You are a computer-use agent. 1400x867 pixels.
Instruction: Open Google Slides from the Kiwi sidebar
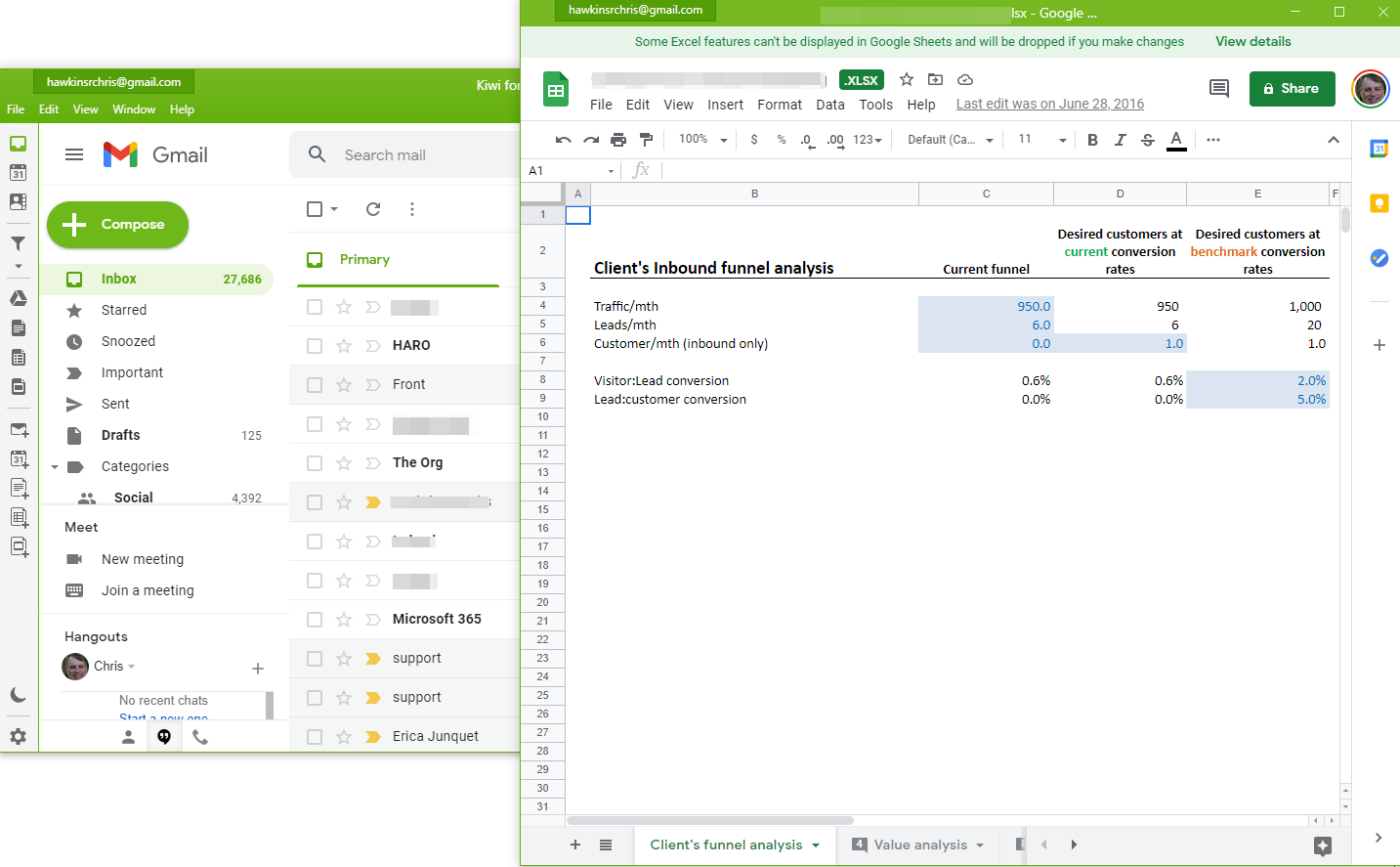[x=18, y=386]
